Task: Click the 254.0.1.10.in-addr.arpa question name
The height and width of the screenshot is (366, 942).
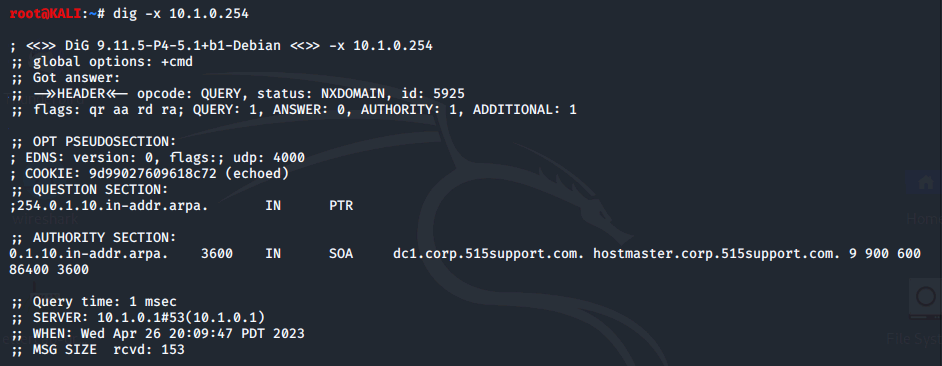Action: coord(112,206)
